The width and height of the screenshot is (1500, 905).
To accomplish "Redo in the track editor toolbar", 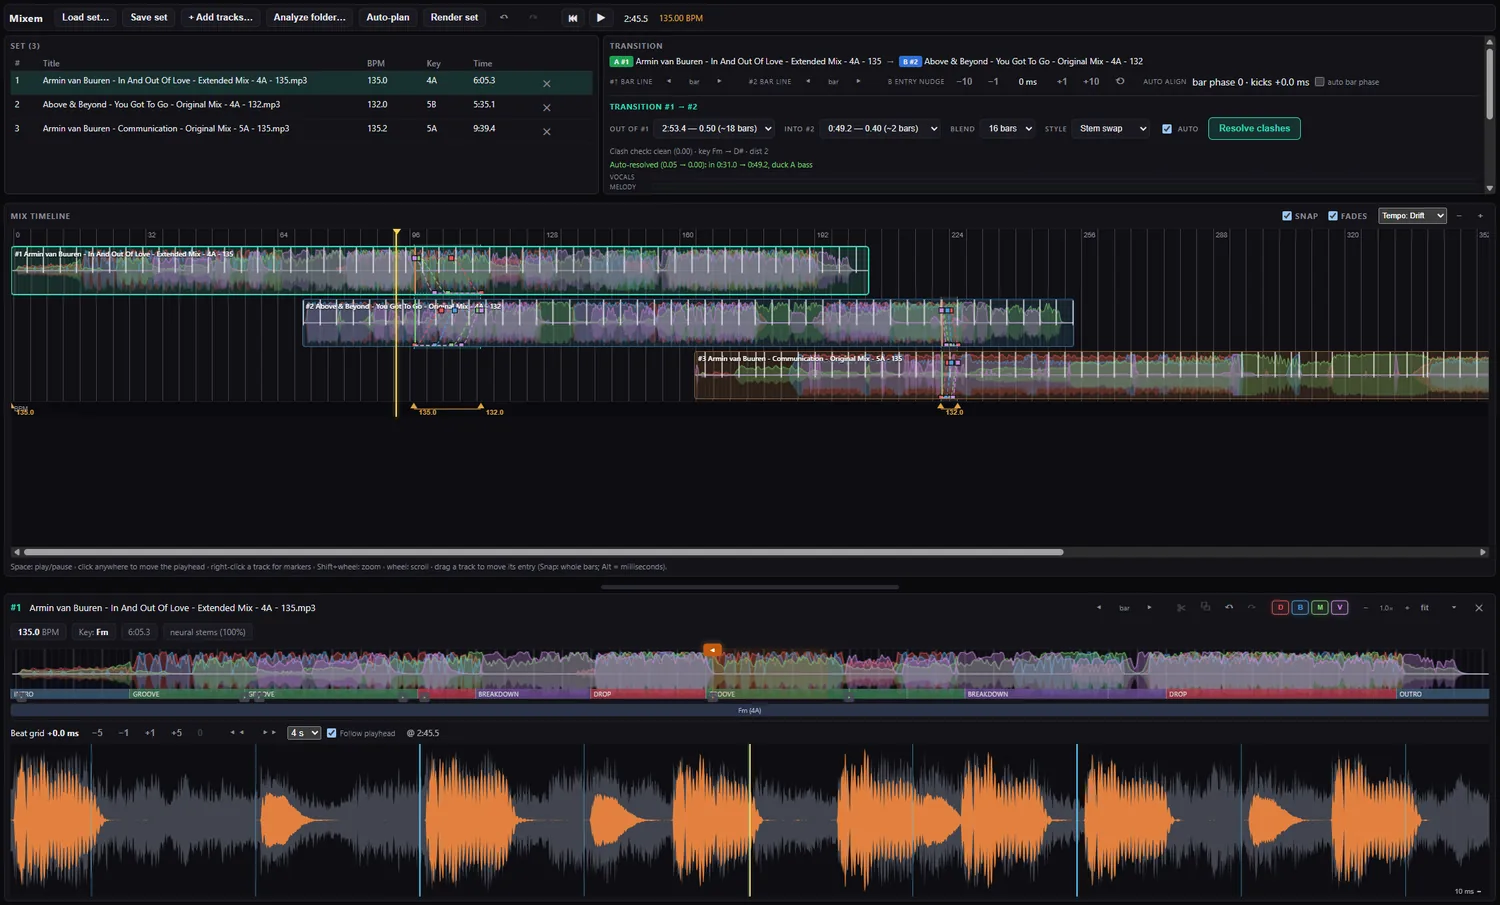I will (1251, 607).
